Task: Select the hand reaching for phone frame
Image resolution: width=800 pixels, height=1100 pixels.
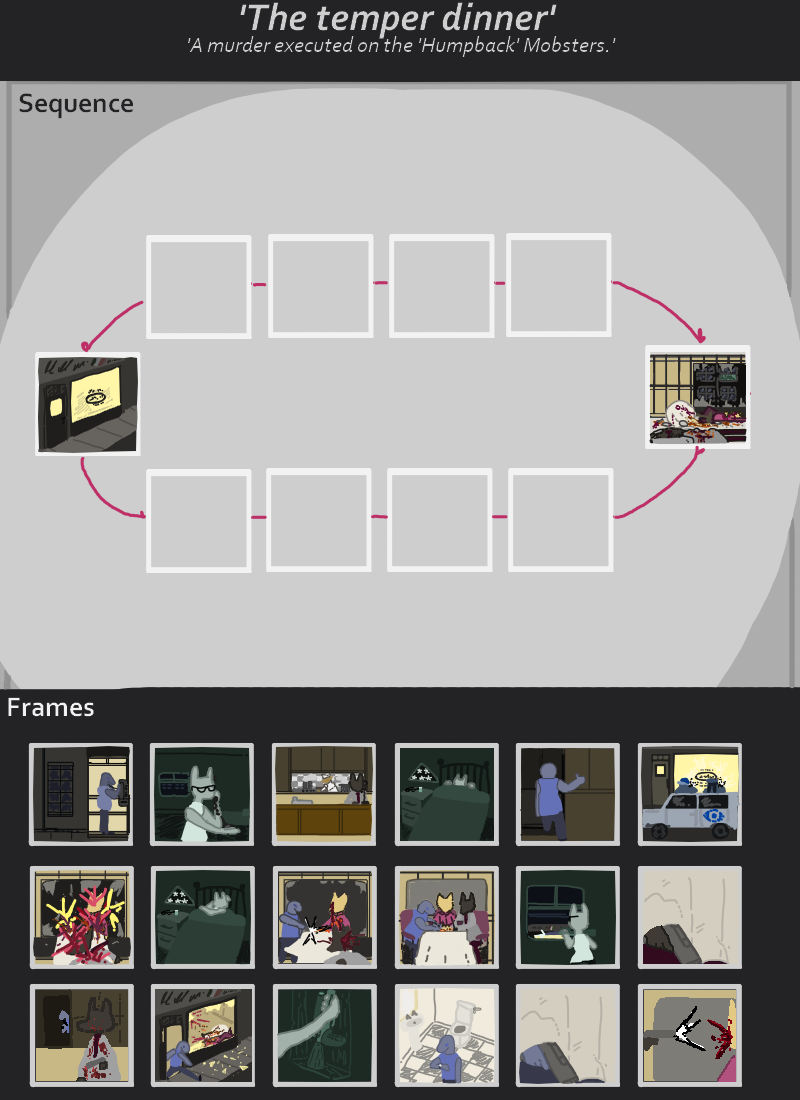Action: click(x=324, y=1035)
